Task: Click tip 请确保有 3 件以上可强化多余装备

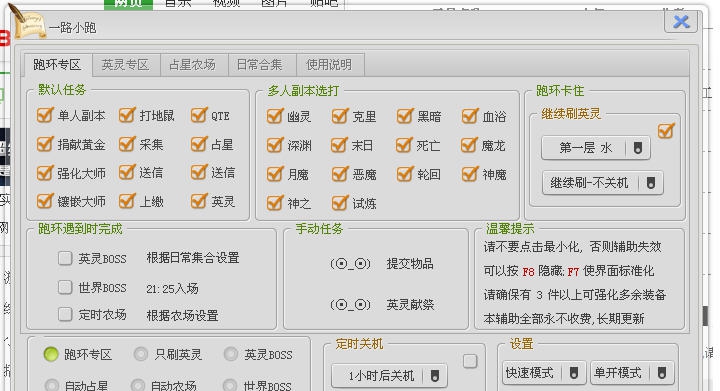Action: point(574,295)
